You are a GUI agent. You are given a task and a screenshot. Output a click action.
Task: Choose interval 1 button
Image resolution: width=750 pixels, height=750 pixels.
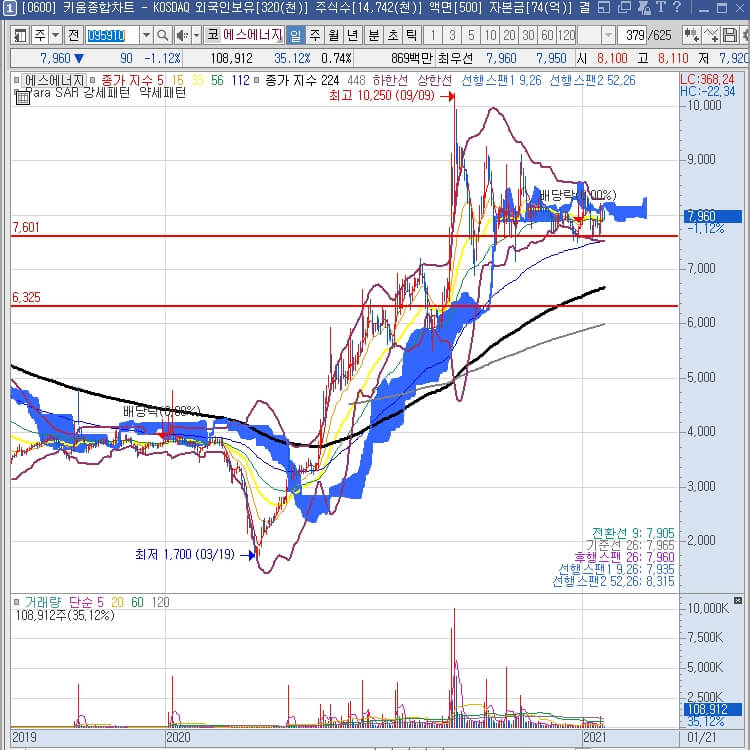tap(433, 35)
